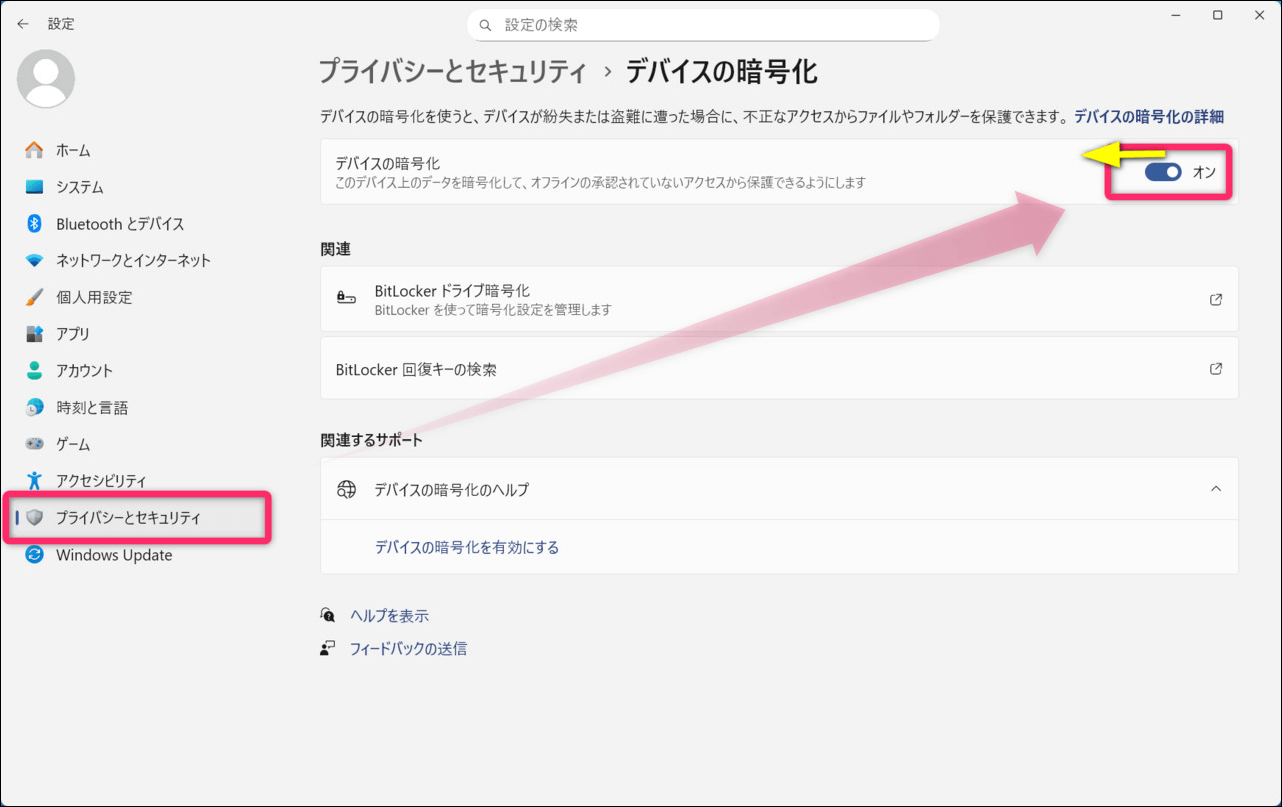The width and height of the screenshot is (1282, 807).
Task: Click the user profile avatar picture
Action: (46, 79)
